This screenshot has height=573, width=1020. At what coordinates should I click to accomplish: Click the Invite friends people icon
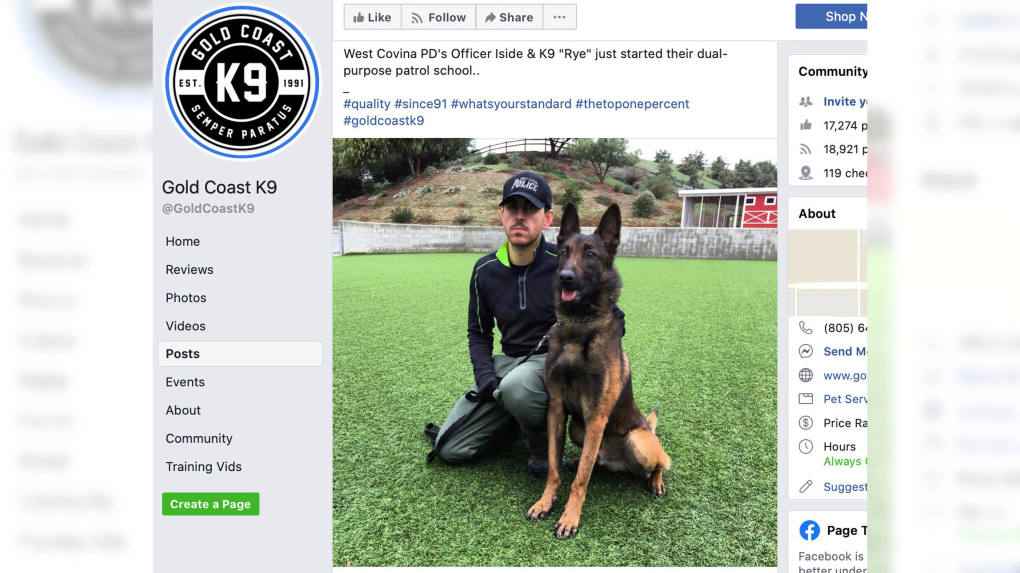pos(806,101)
